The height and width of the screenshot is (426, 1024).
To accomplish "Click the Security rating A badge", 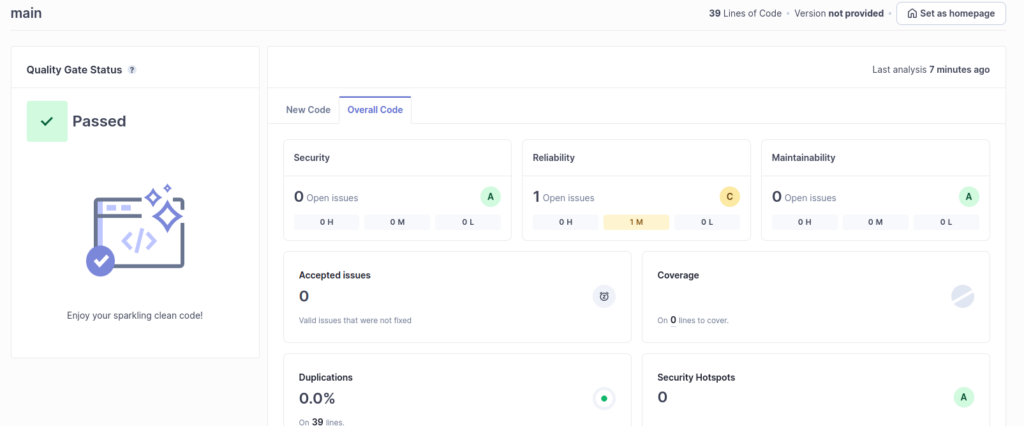I will point(490,197).
